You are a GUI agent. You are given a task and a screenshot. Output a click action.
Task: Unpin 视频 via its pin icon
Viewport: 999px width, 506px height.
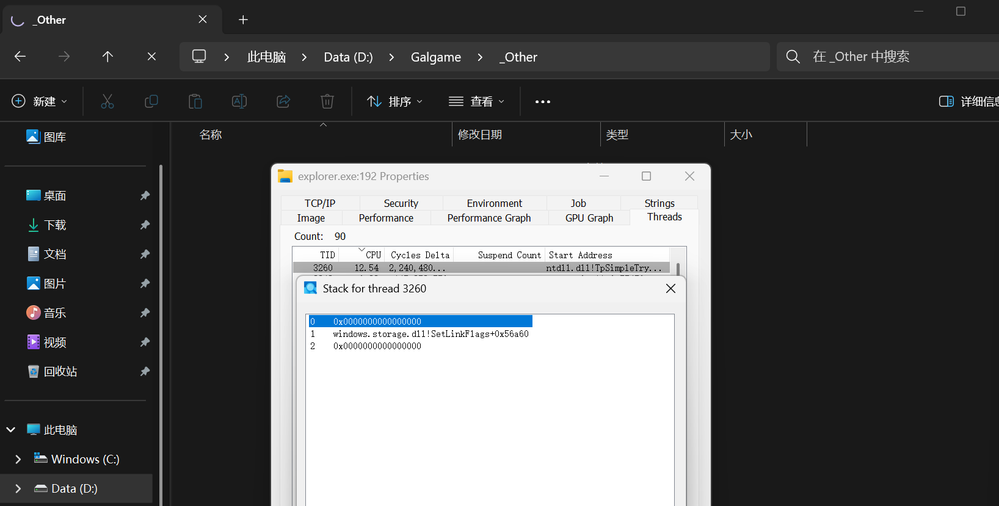(145, 342)
